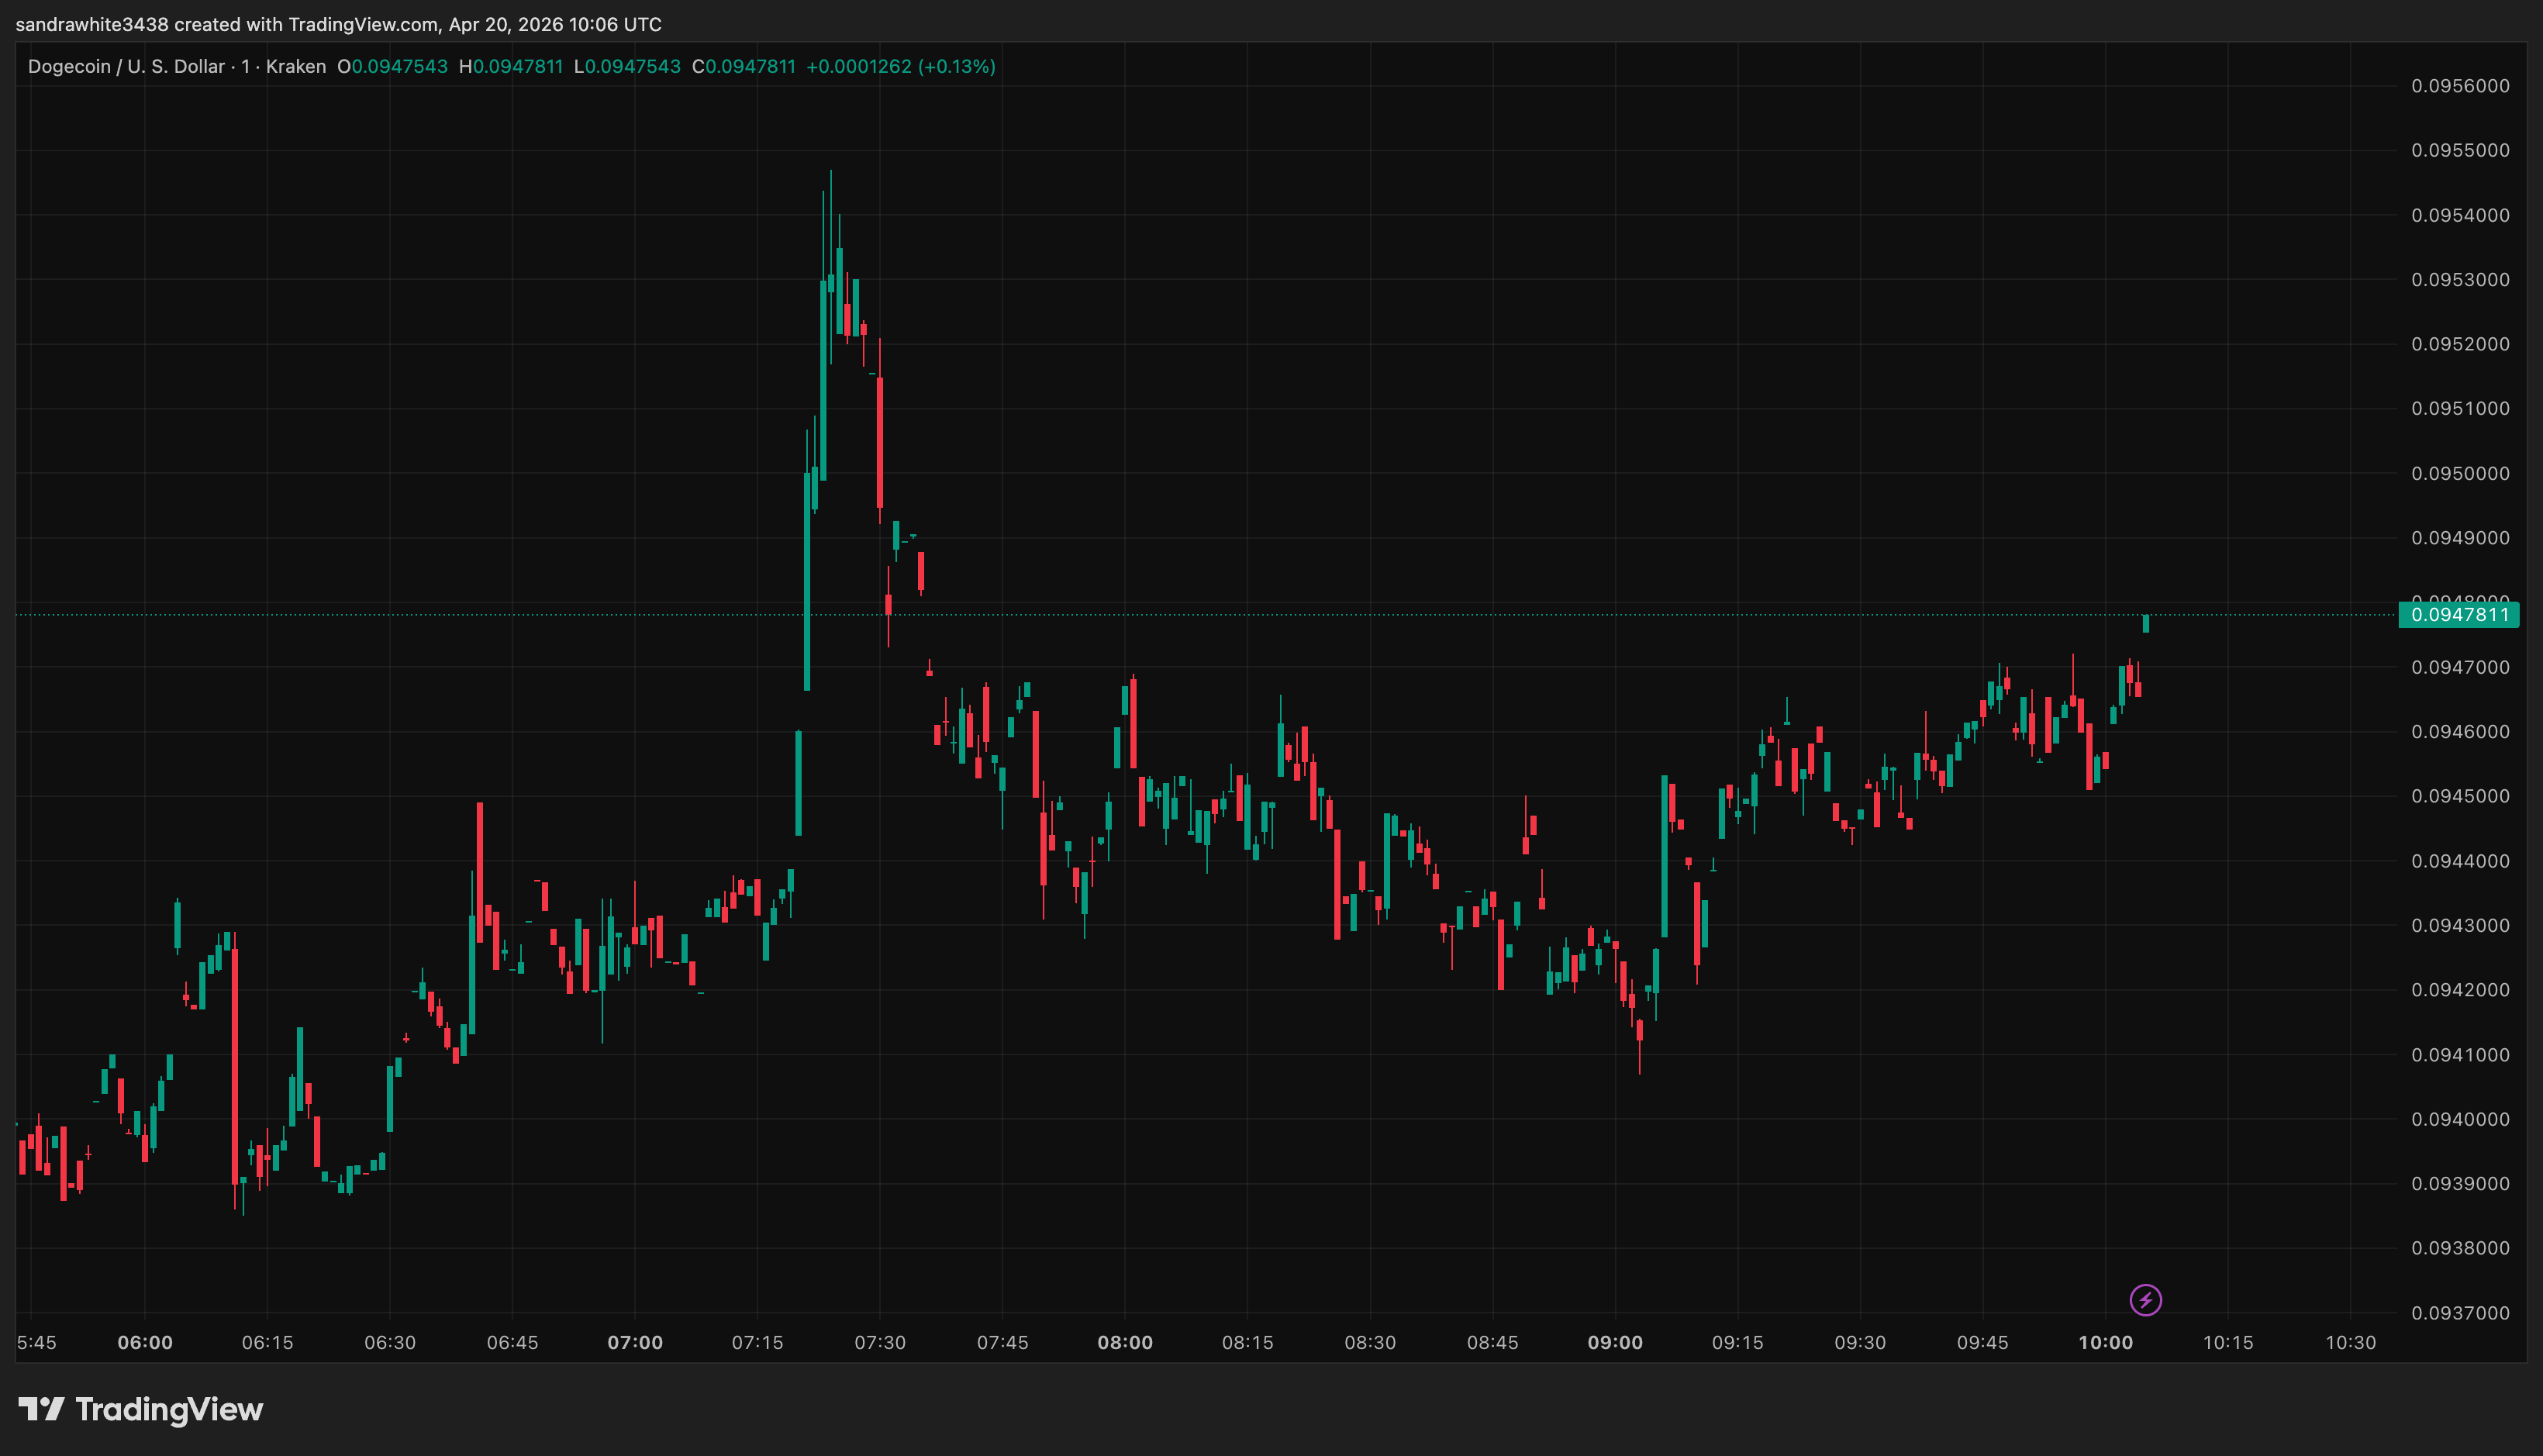Click the 0.0954000 price axis label
The height and width of the screenshot is (1456, 2543).
[x=2460, y=215]
